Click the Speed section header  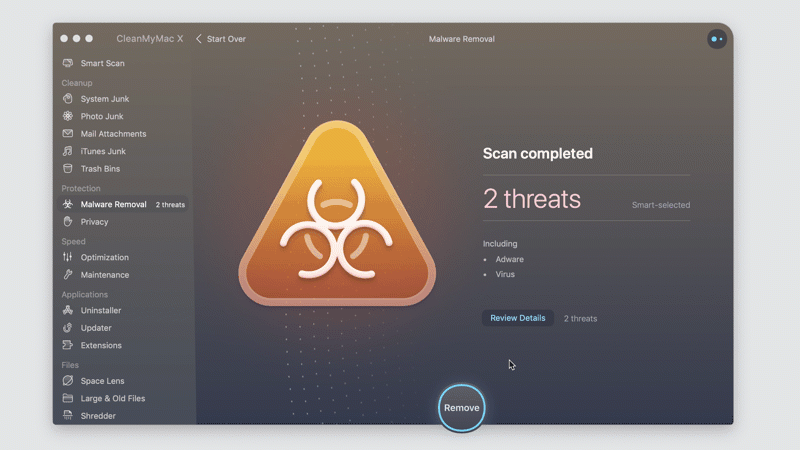[73, 241]
